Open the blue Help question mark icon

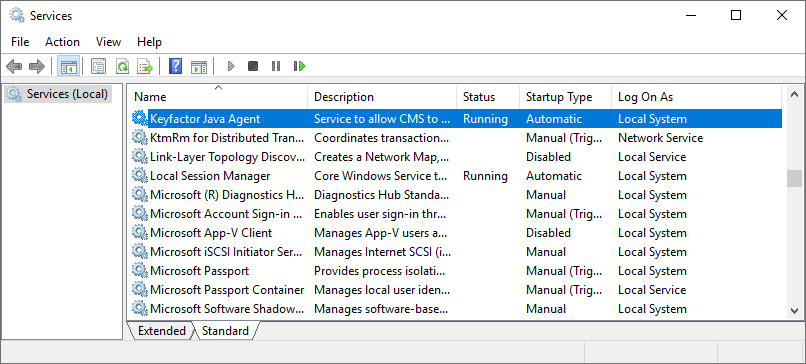pyautogui.click(x=175, y=66)
